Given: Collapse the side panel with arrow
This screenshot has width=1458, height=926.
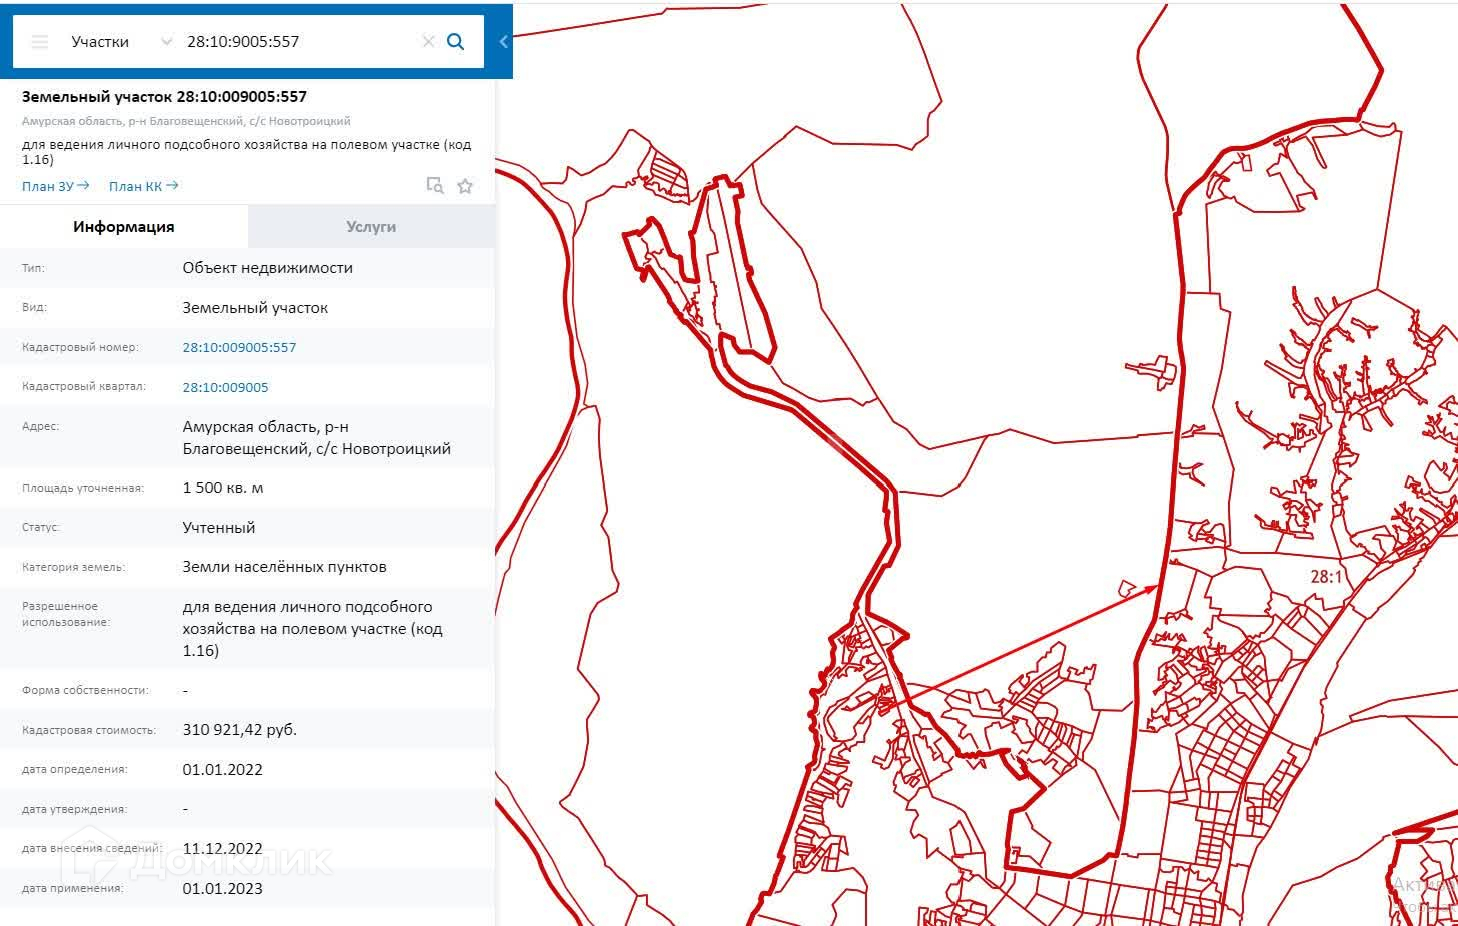Looking at the screenshot, I should coord(503,42).
